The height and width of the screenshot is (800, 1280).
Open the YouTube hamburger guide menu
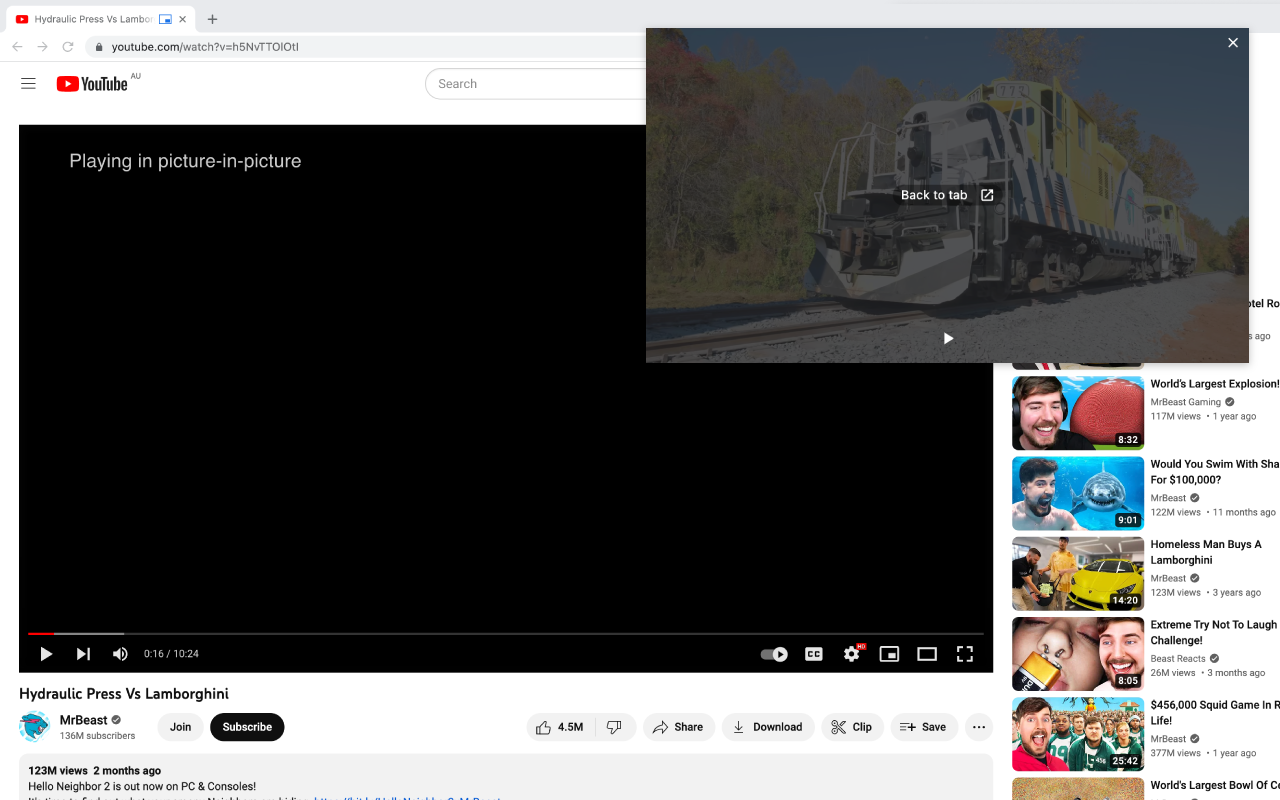tap(28, 84)
